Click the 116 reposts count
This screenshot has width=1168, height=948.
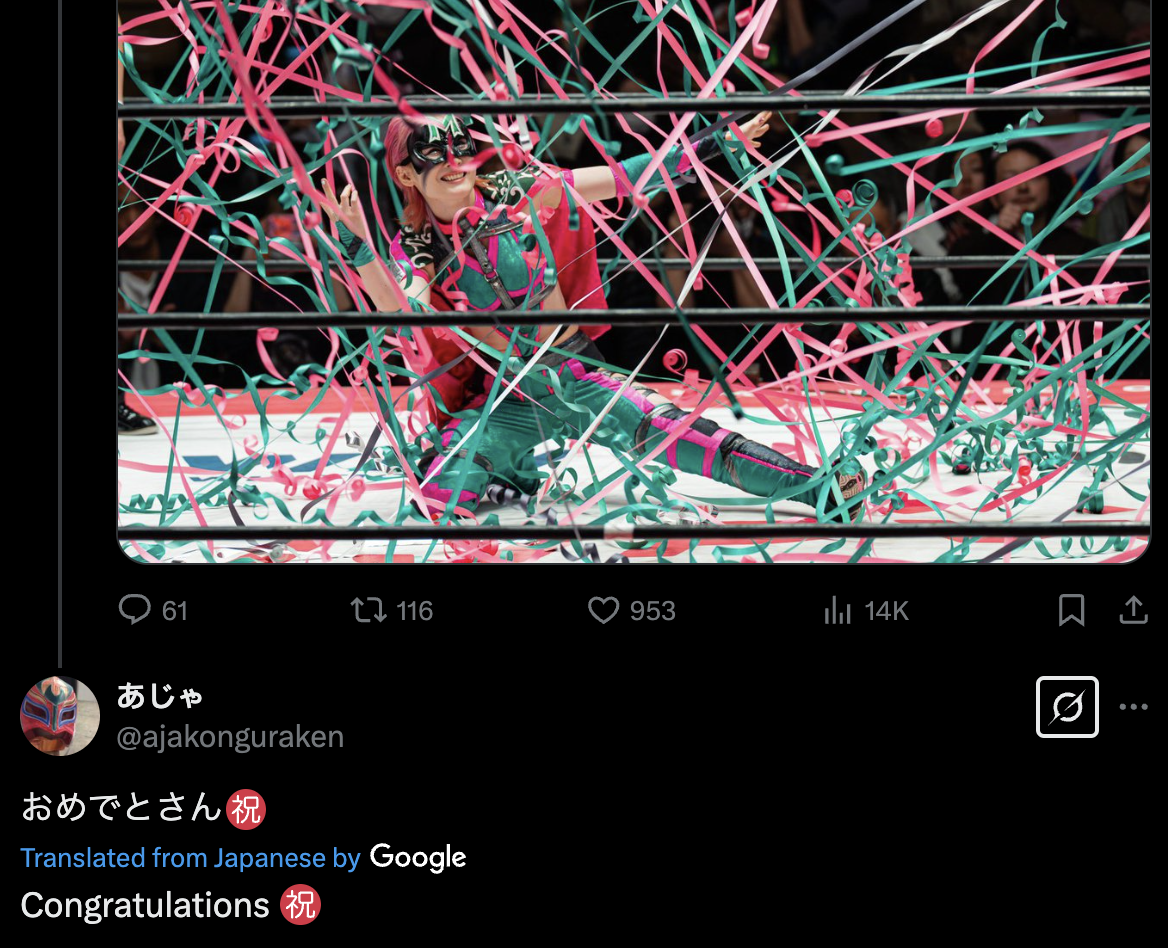click(x=414, y=611)
